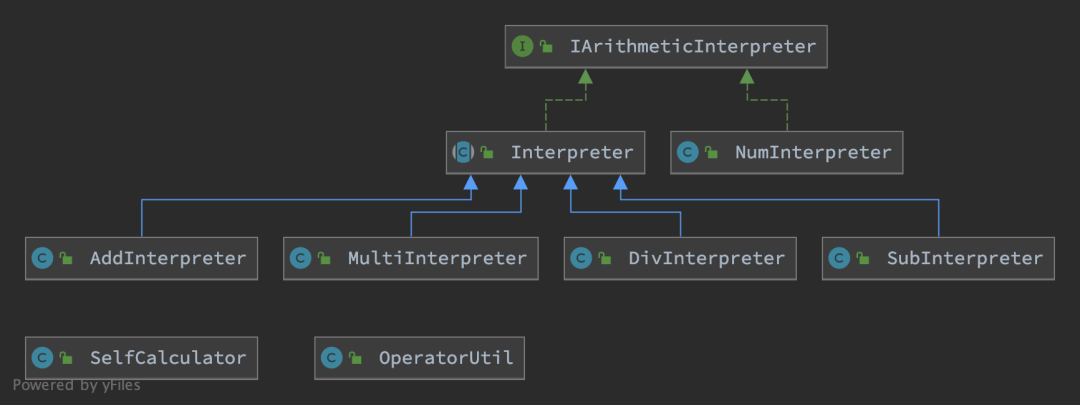
Task: Click the class icon on MultiInterpreter
Action: tap(301, 258)
